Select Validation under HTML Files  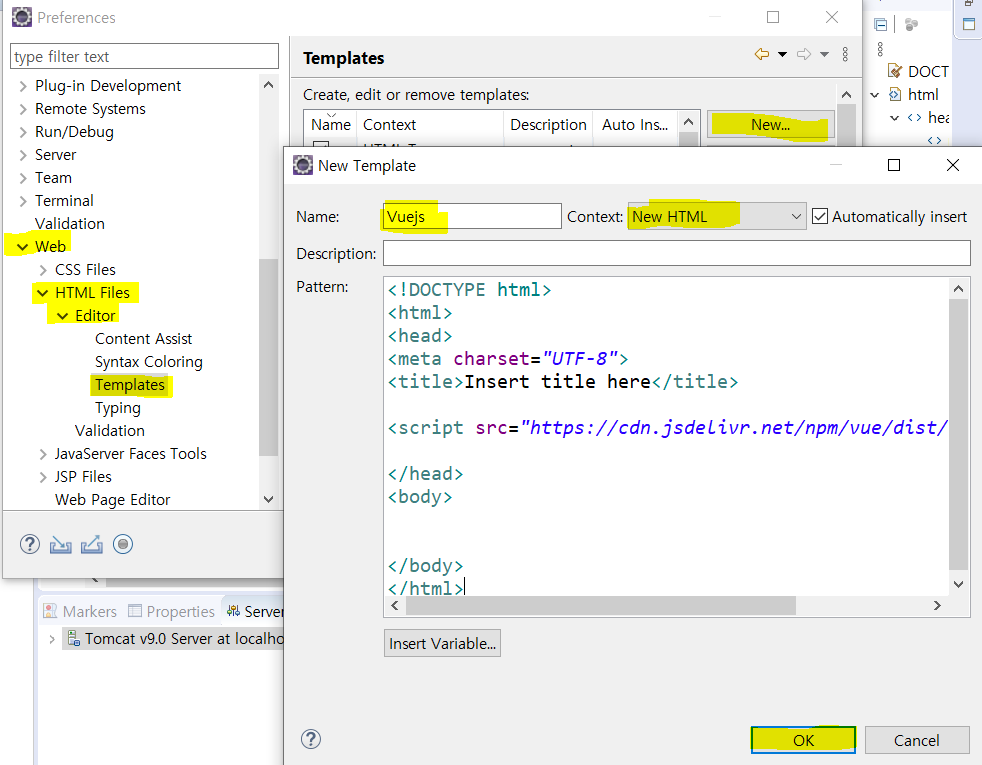(x=110, y=431)
